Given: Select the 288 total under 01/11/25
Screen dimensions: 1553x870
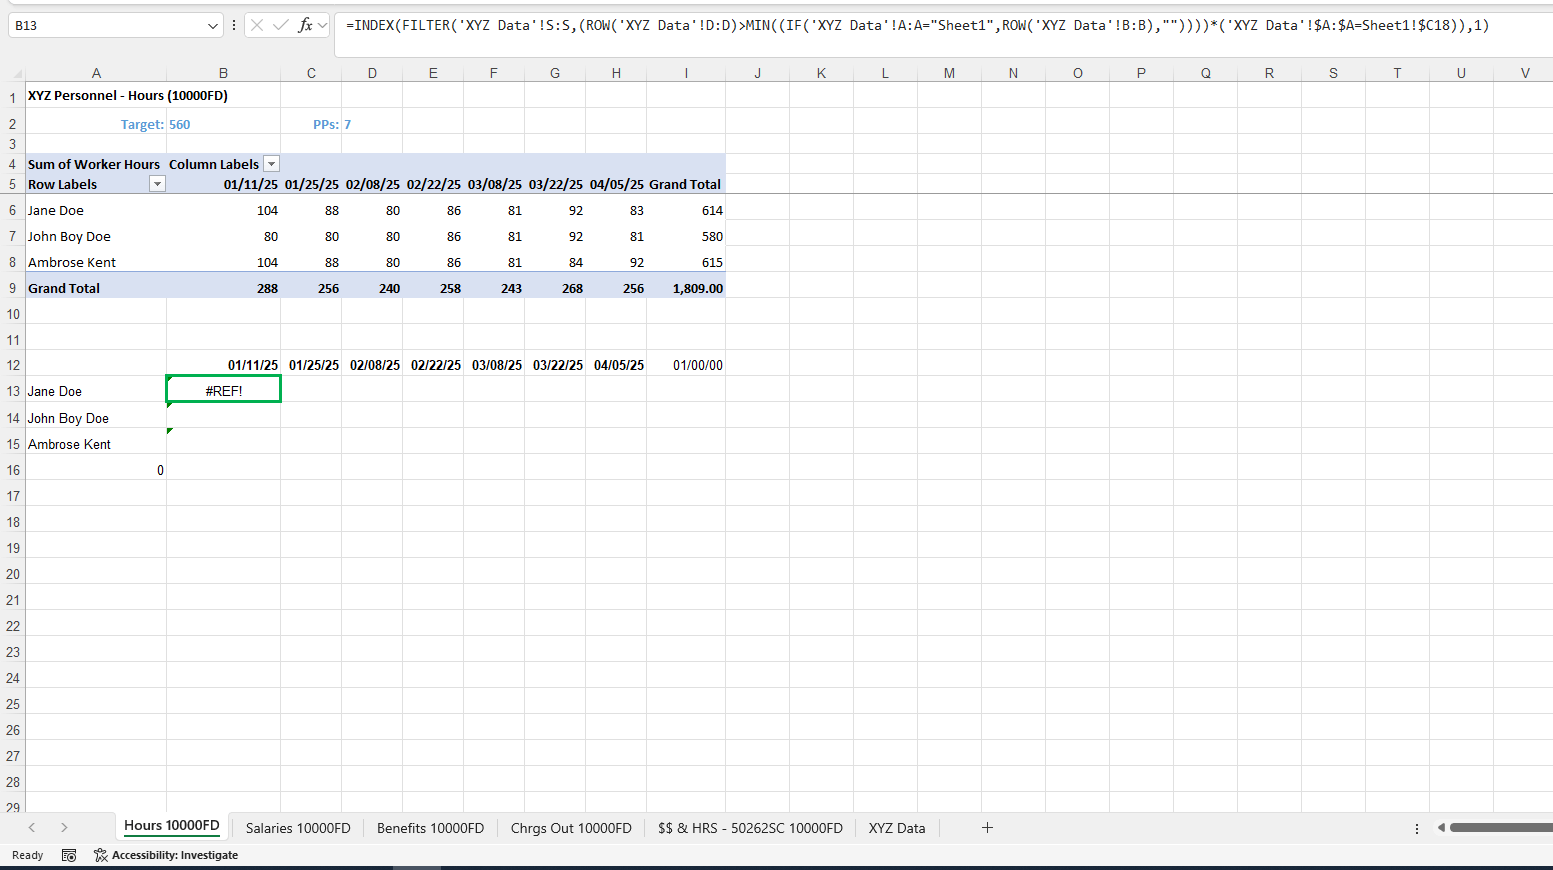Looking at the screenshot, I should [224, 289].
